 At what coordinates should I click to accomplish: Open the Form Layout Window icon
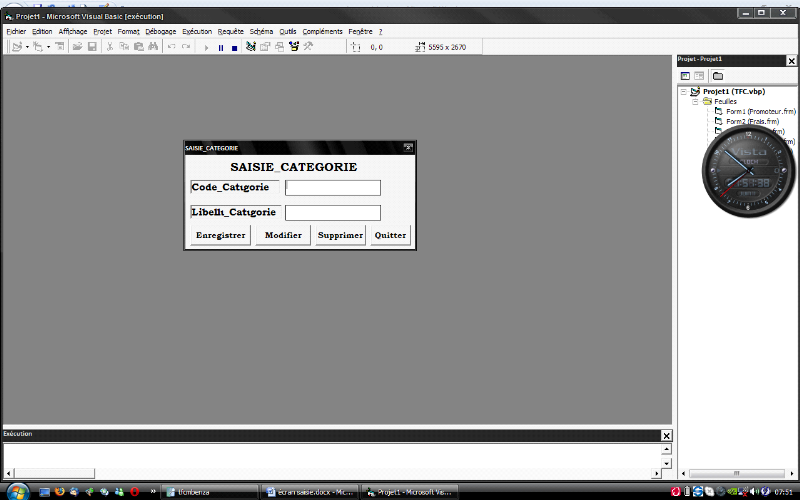(x=280, y=47)
